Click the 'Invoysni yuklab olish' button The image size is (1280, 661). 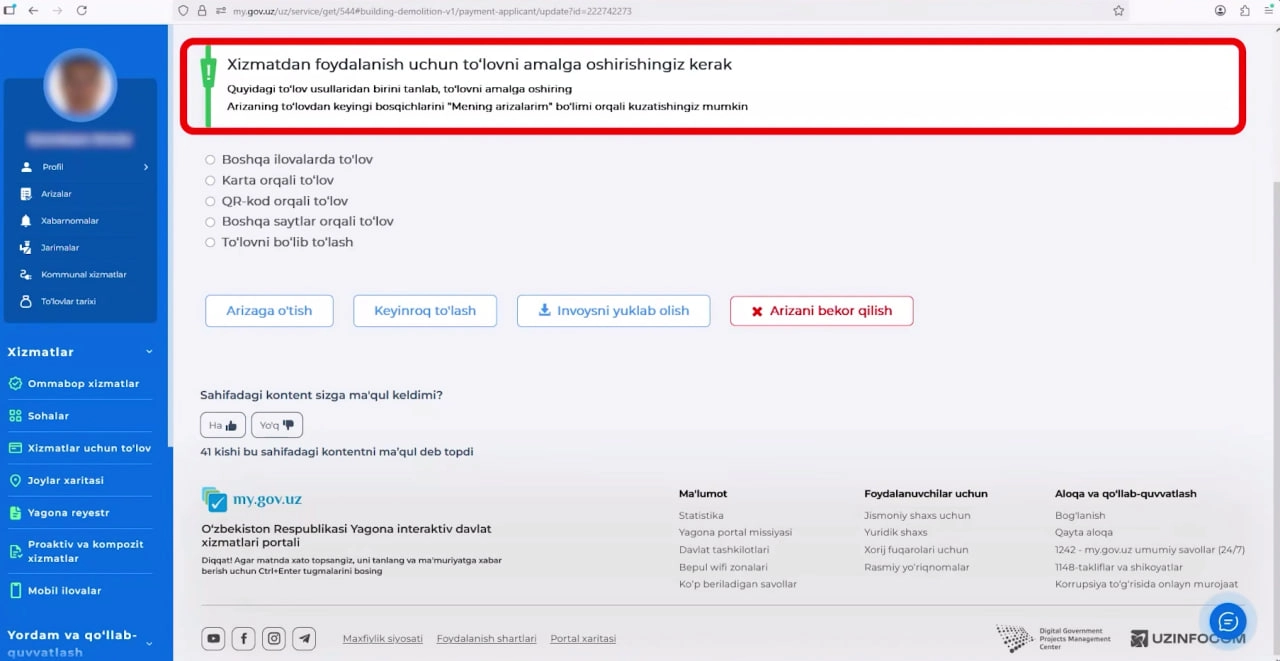[613, 311]
